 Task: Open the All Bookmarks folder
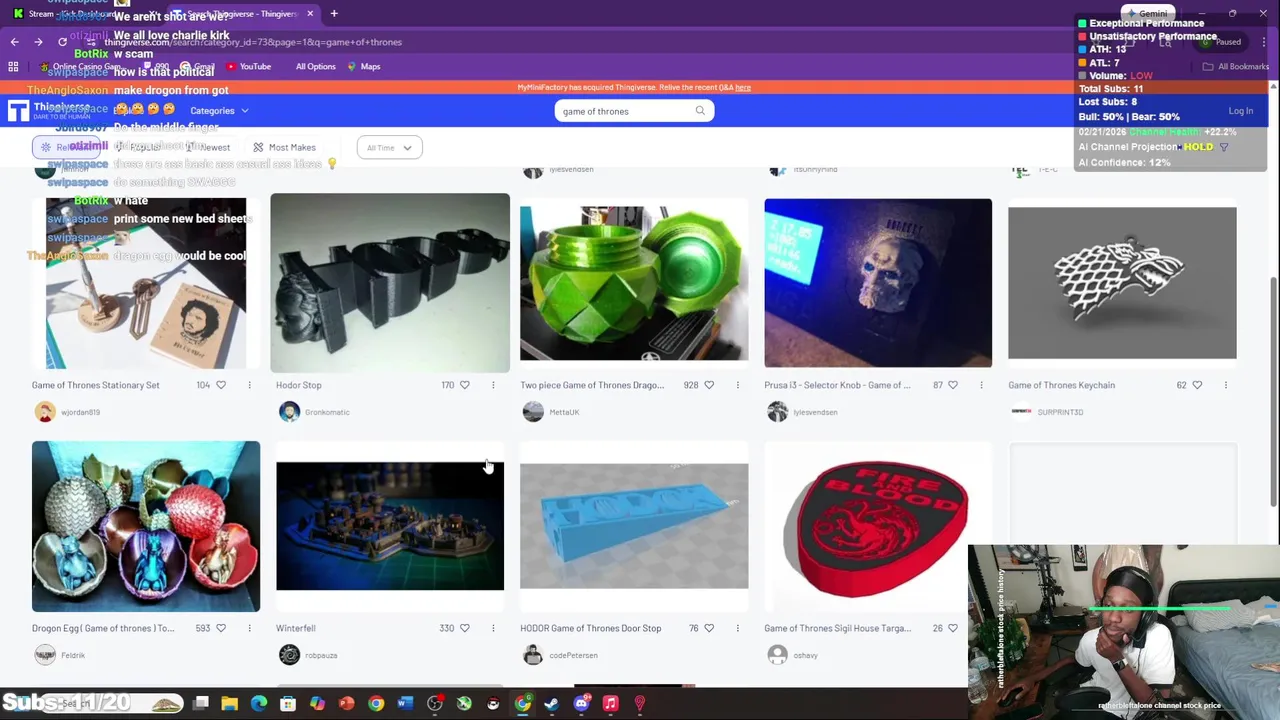point(1236,66)
